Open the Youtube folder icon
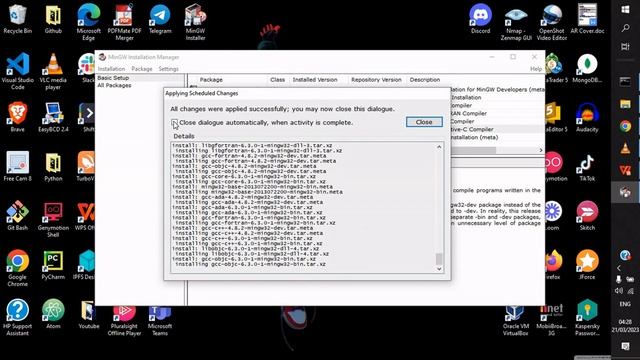The image size is (640, 360). pyautogui.click(x=89, y=314)
